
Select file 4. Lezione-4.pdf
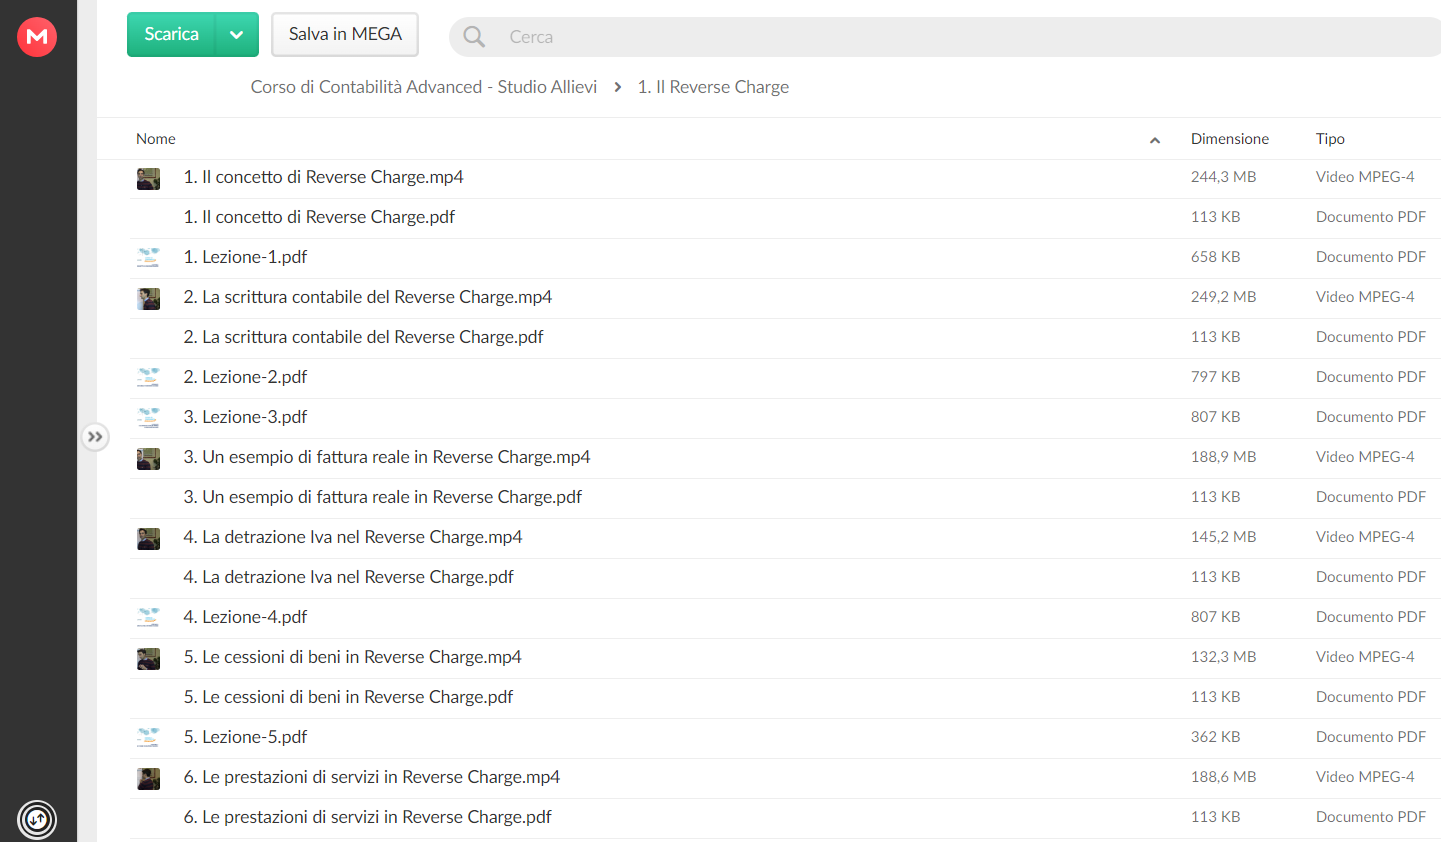tap(245, 617)
